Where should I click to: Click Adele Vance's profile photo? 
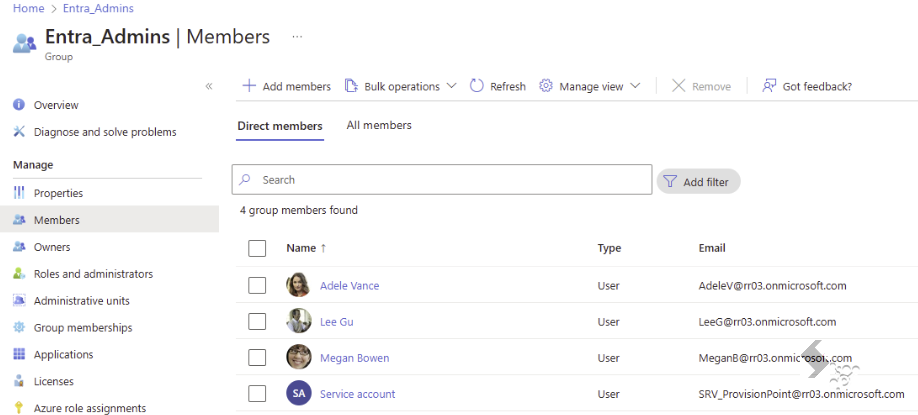299,285
